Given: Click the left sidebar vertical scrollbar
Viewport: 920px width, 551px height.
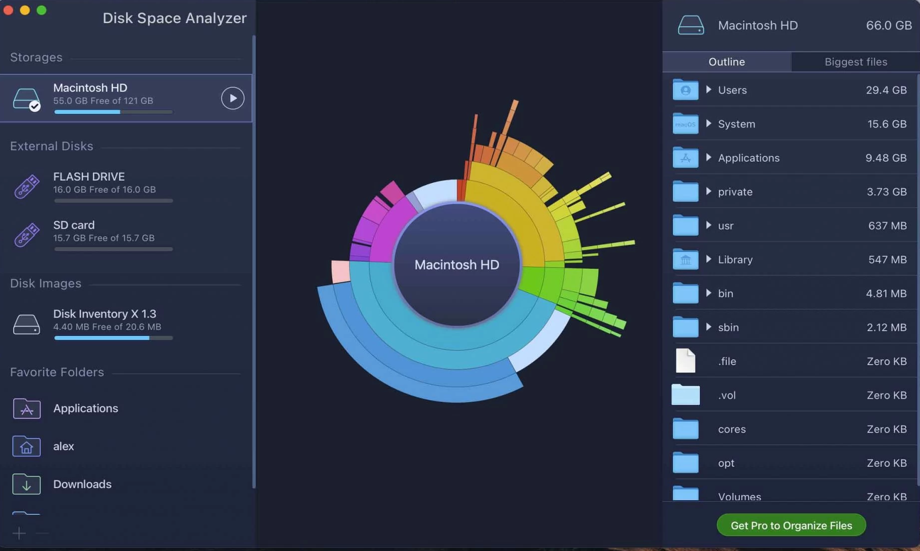Looking at the screenshot, I should pyautogui.click(x=253, y=261).
